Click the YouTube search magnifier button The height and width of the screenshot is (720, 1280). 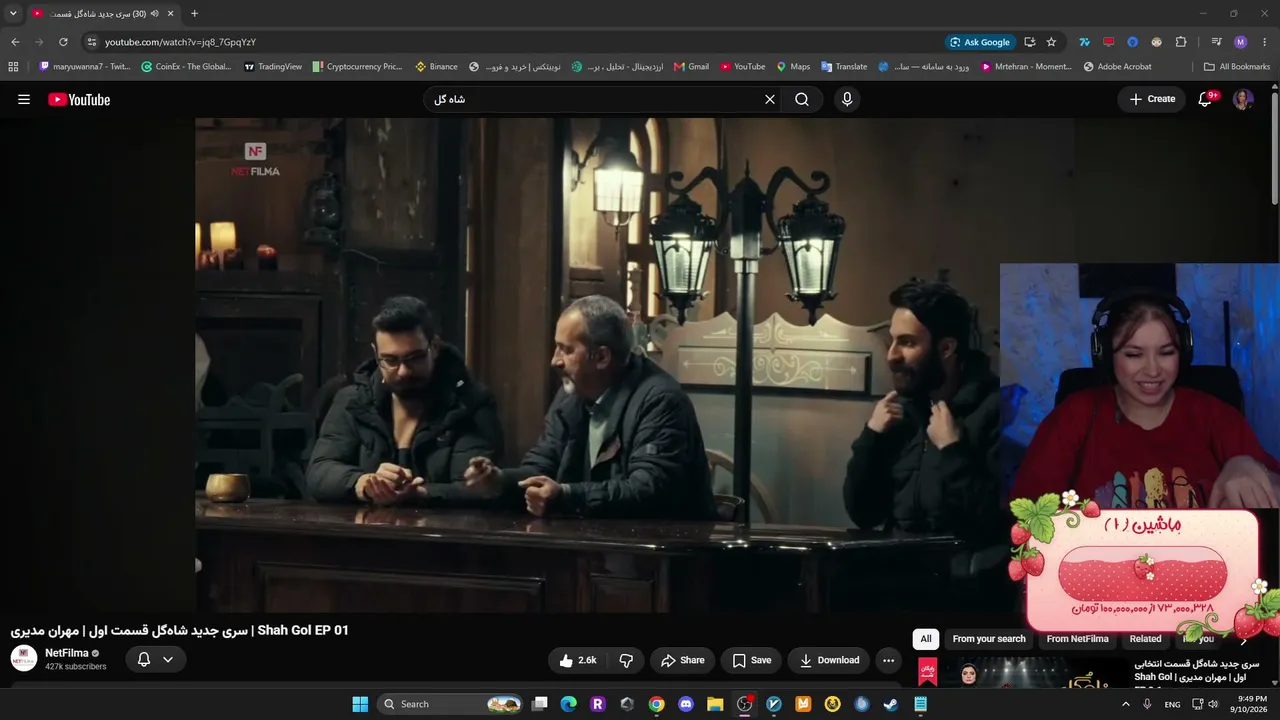802,99
